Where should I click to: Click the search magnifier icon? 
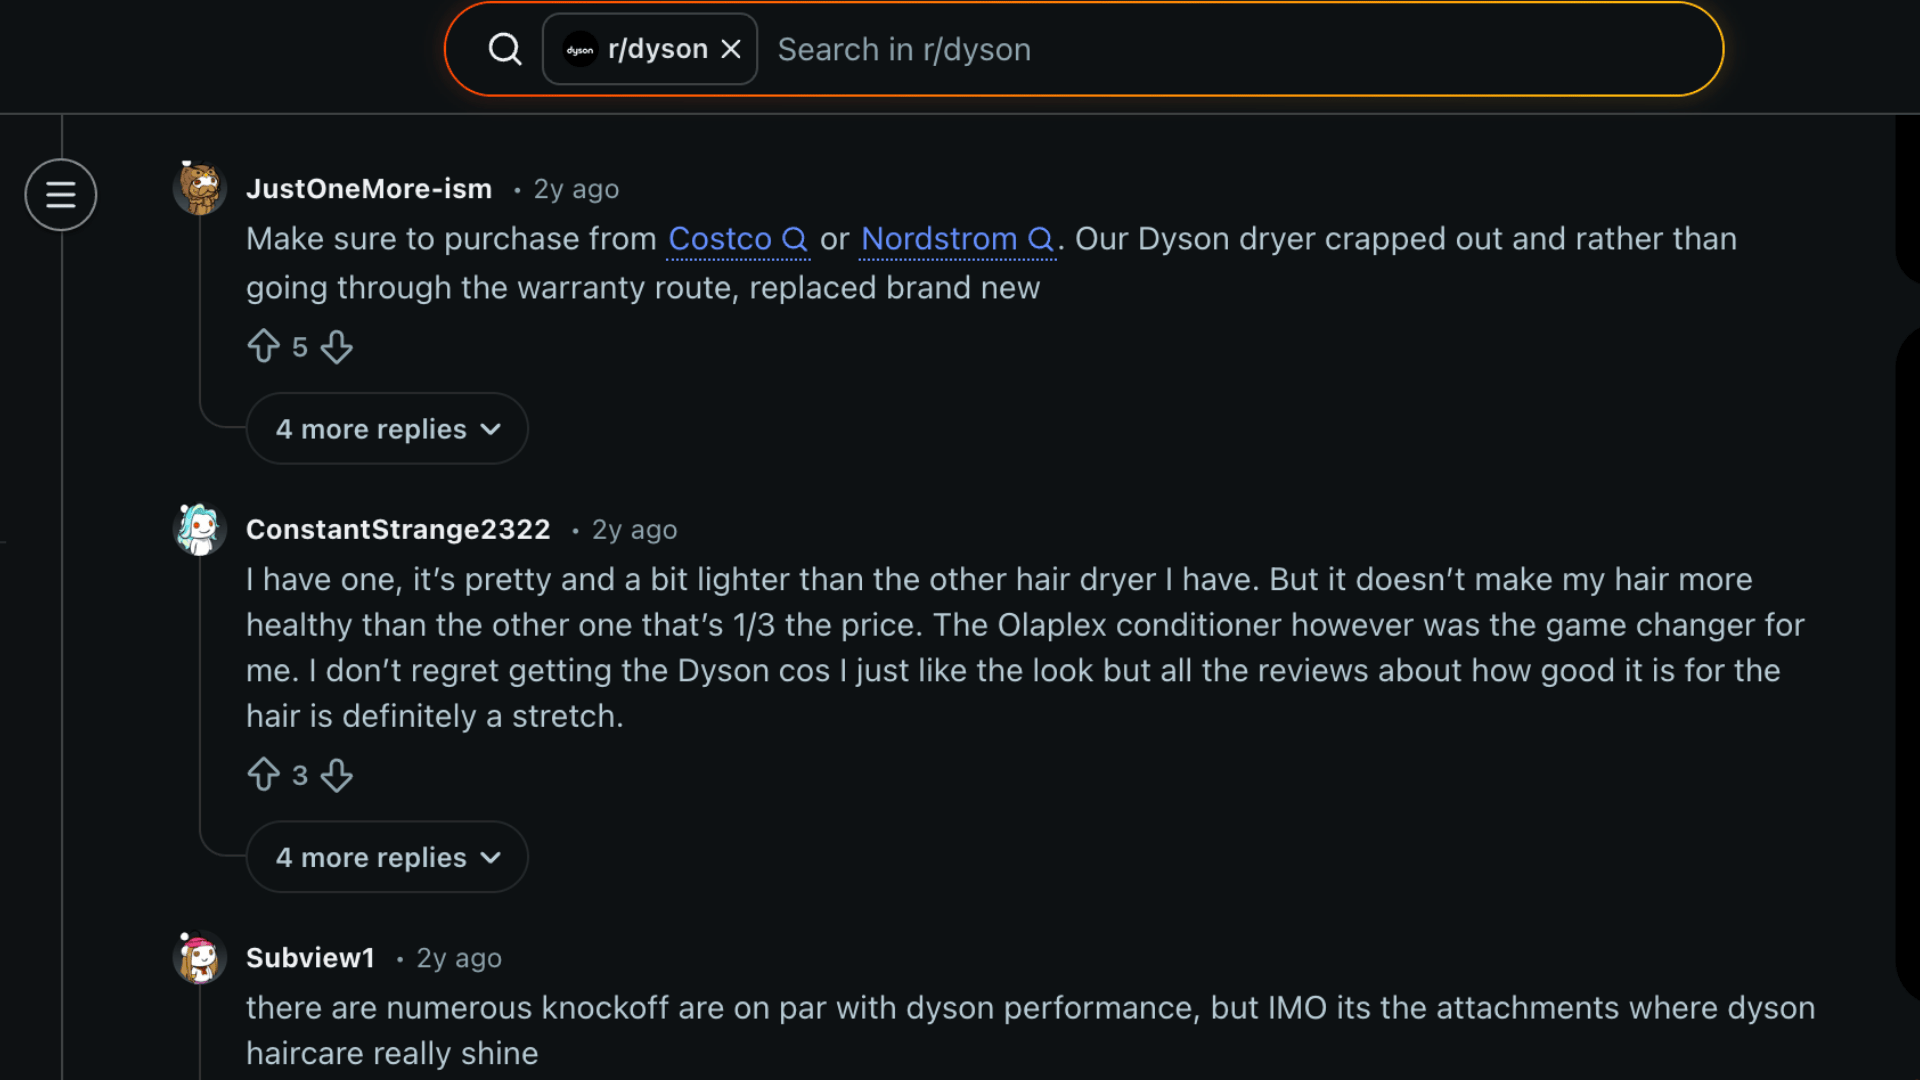click(505, 48)
